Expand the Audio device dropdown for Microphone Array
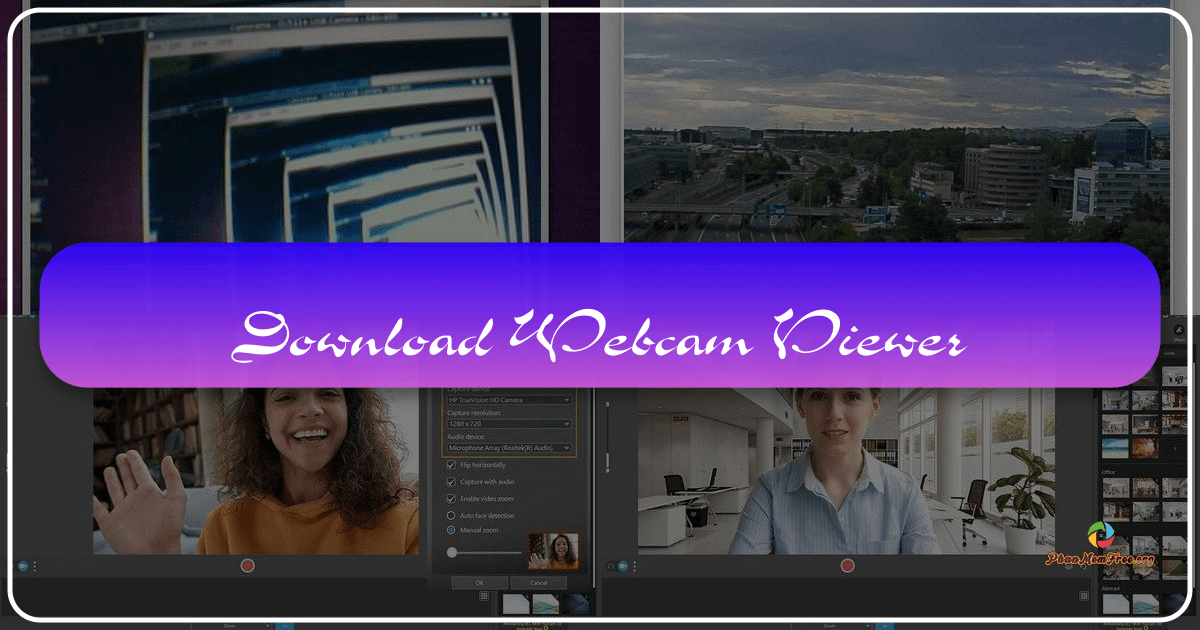This screenshot has width=1200, height=630. pyautogui.click(x=509, y=447)
